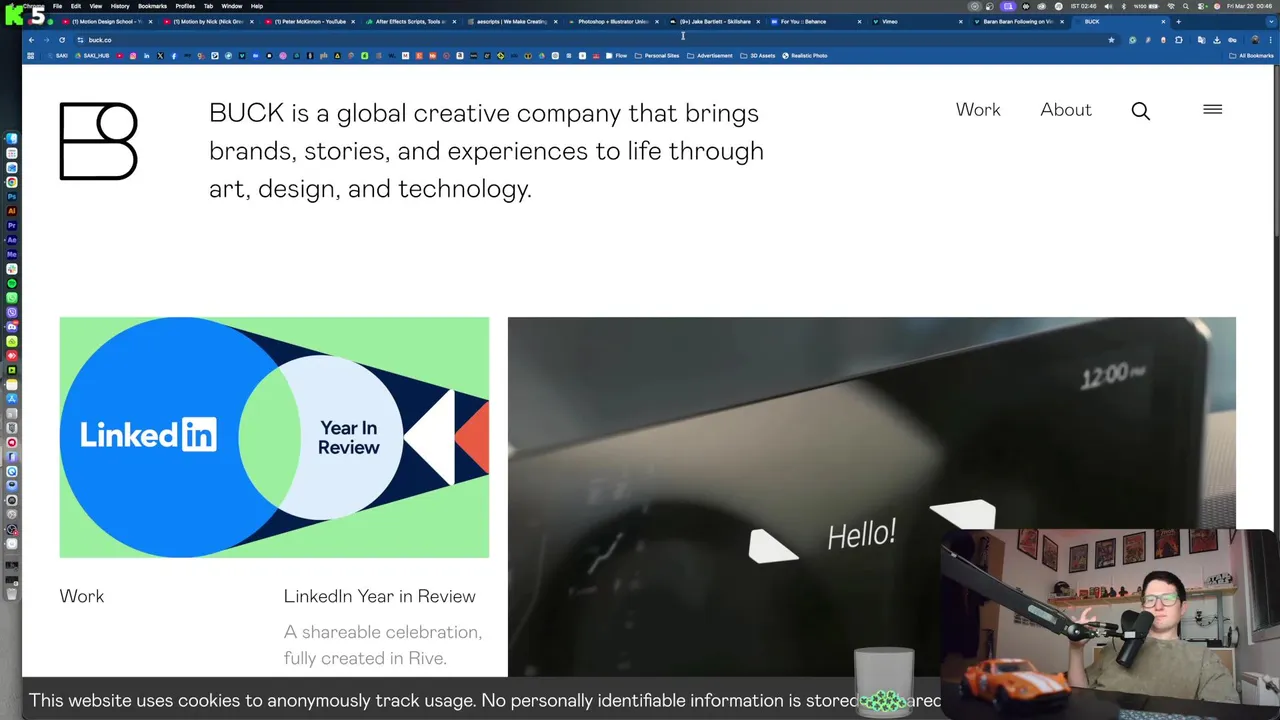The width and height of the screenshot is (1280, 720).
Task: Open the Work navigation link
Action: [978, 110]
